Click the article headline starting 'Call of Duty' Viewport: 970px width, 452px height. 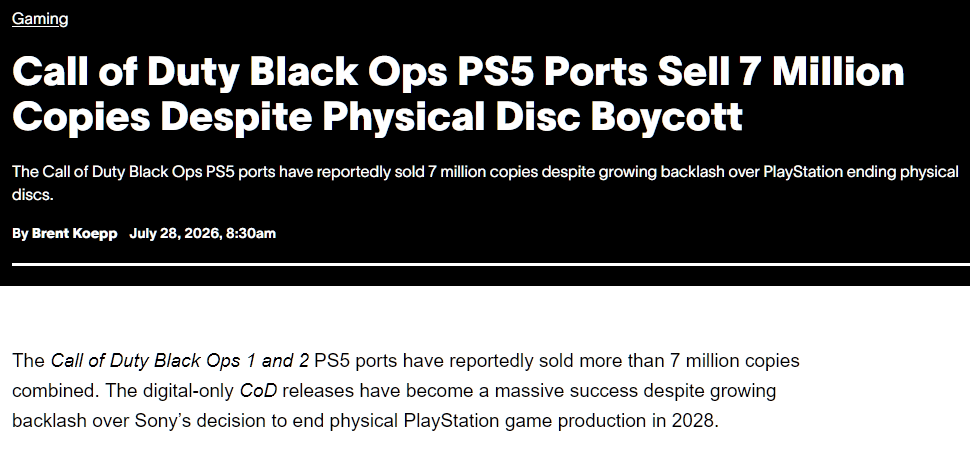tap(458, 93)
